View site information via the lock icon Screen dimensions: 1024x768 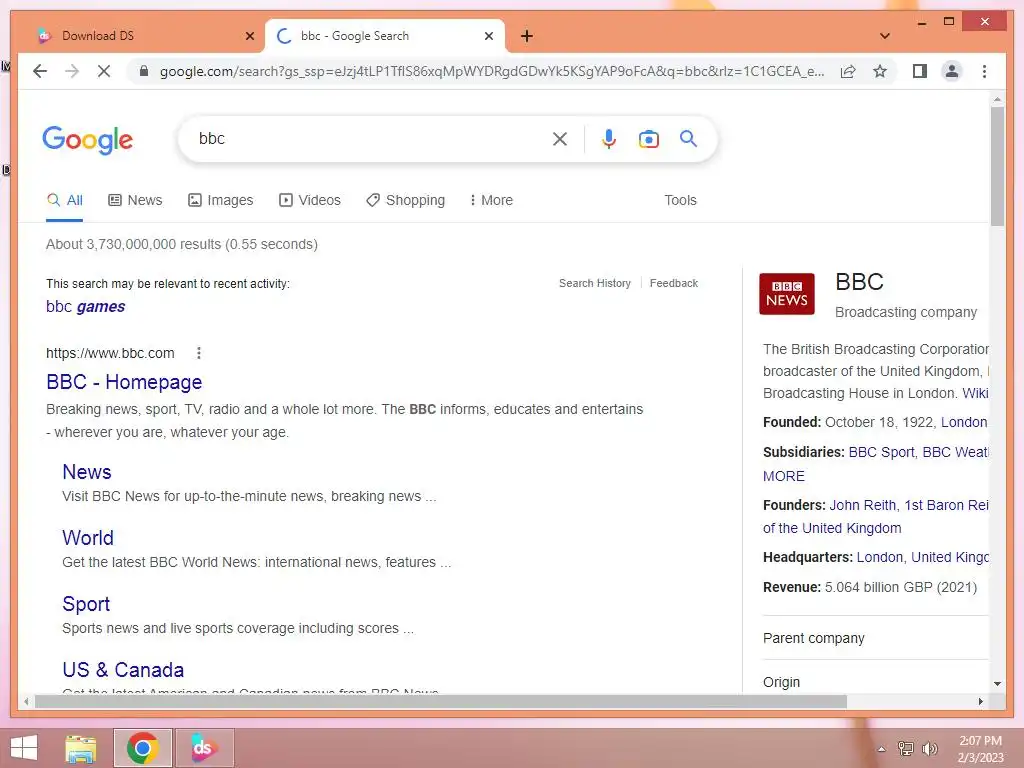pyautogui.click(x=144, y=71)
